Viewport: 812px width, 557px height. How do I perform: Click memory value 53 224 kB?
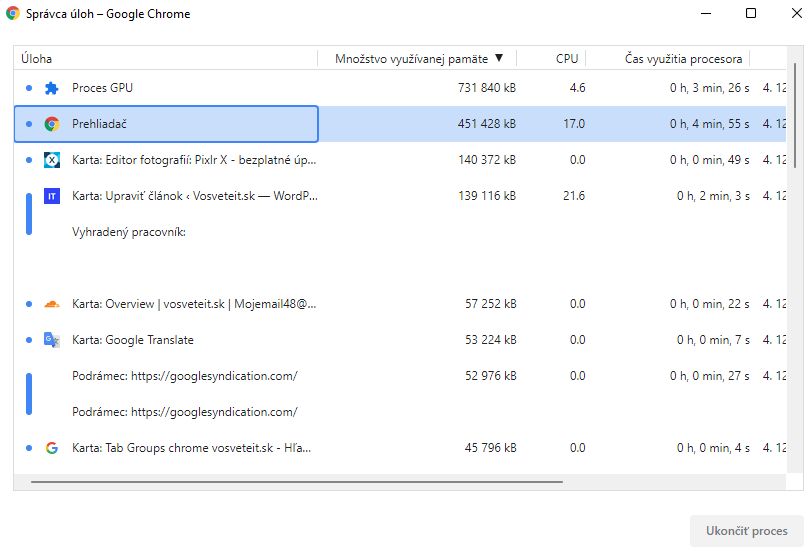coord(490,340)
